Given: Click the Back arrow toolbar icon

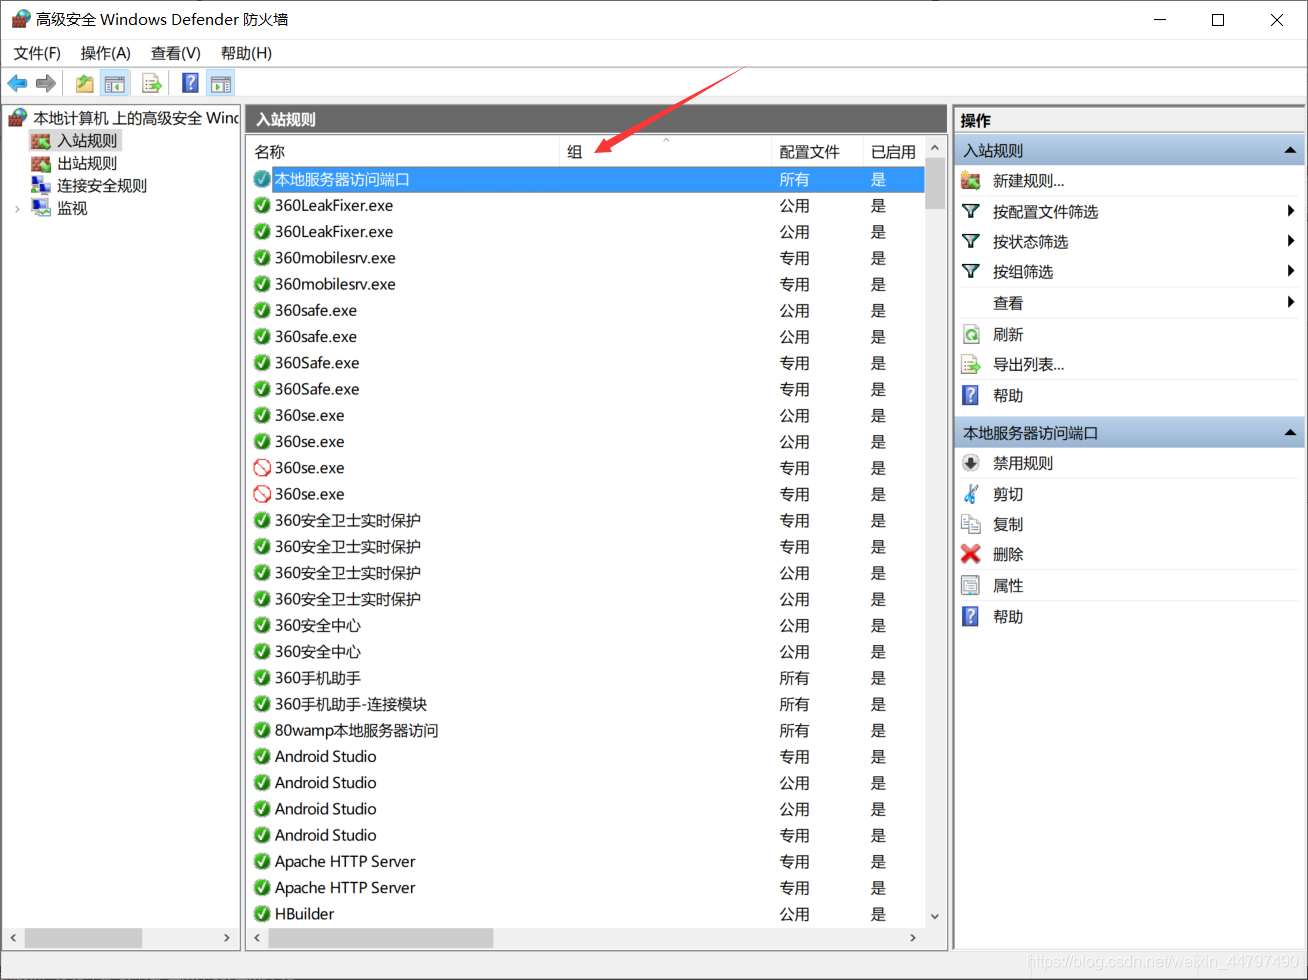Looking at the screenshot, I should point(17,84).
